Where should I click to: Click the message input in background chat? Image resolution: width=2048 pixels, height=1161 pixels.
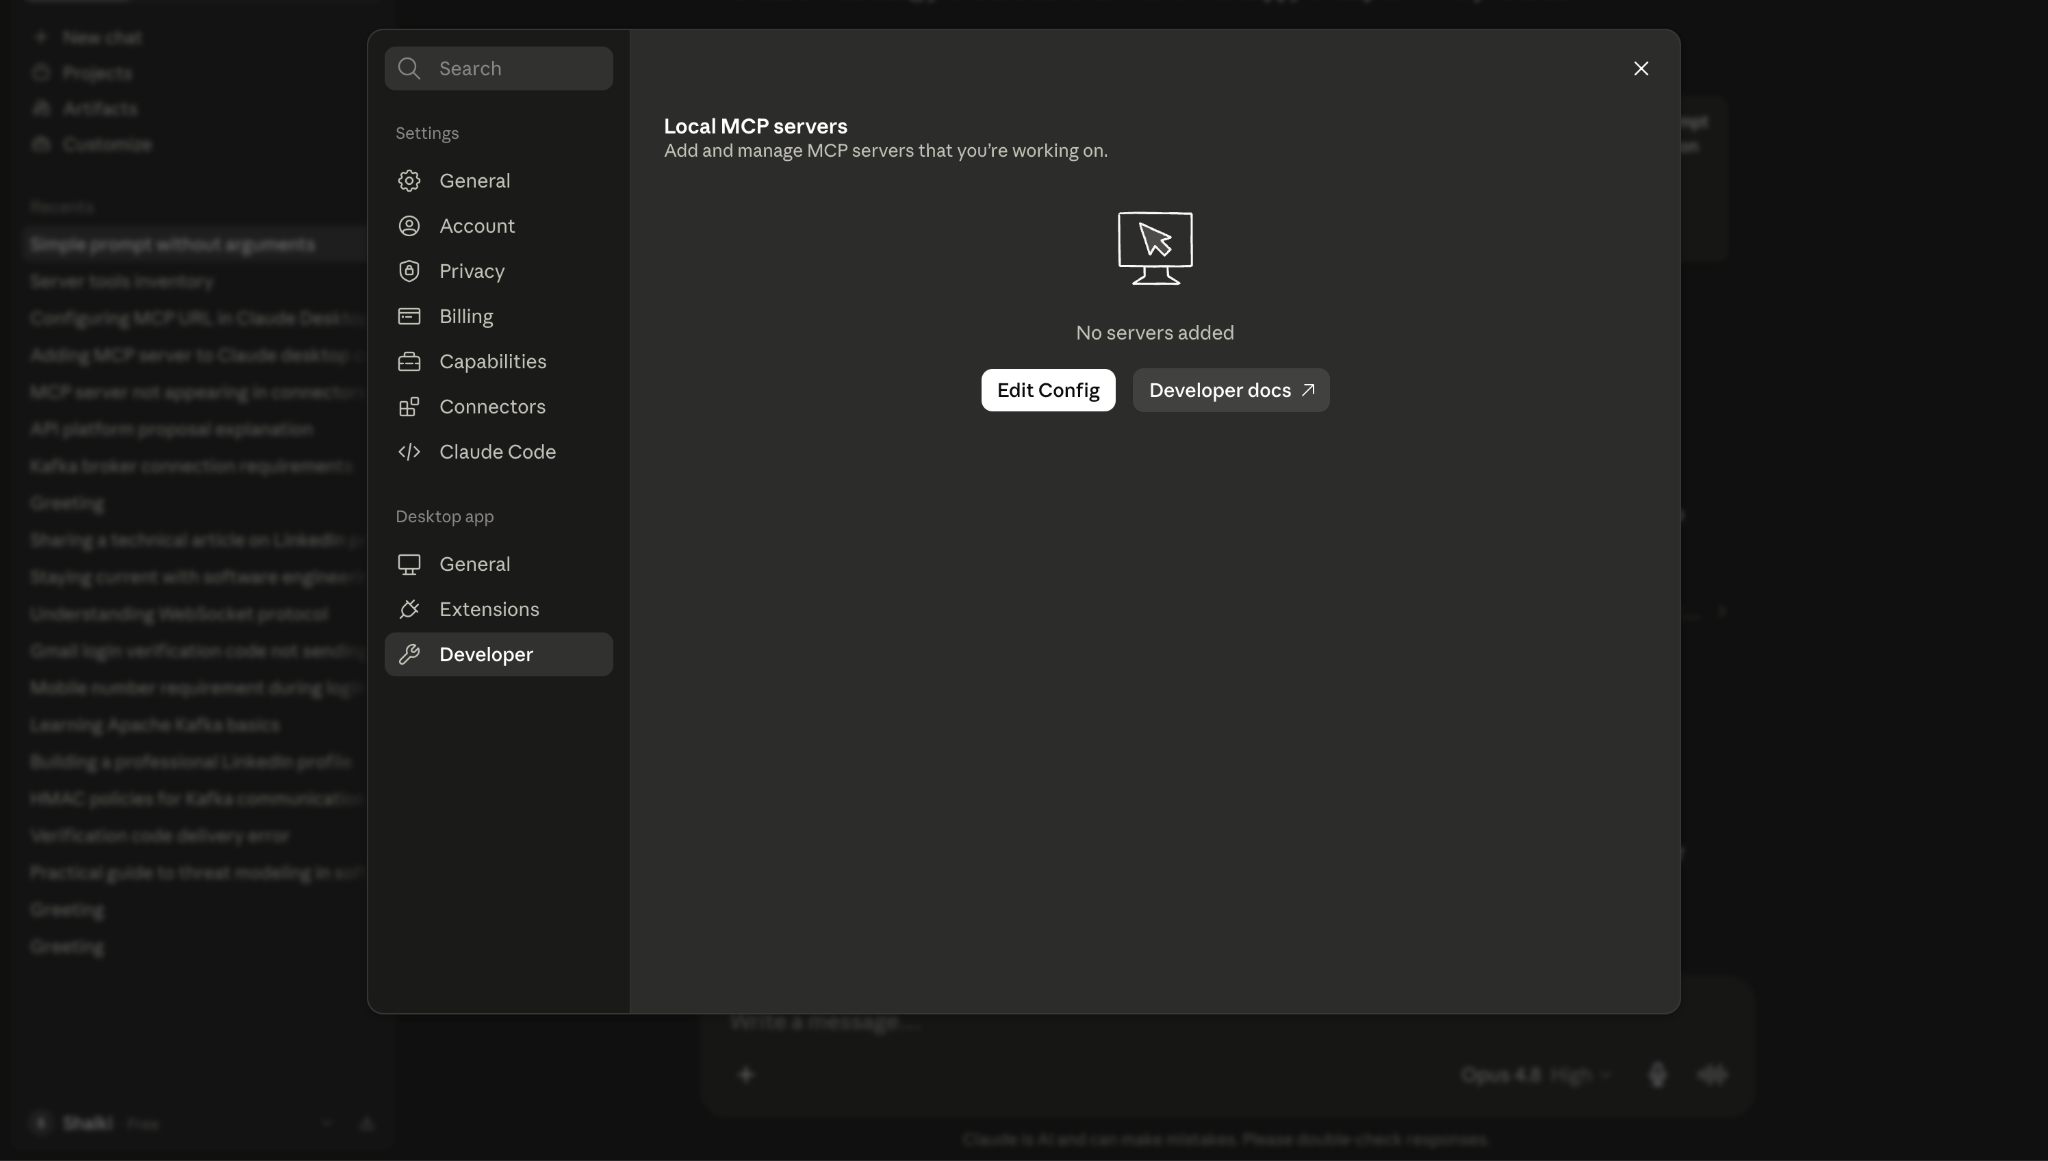coord(1227,1023)
